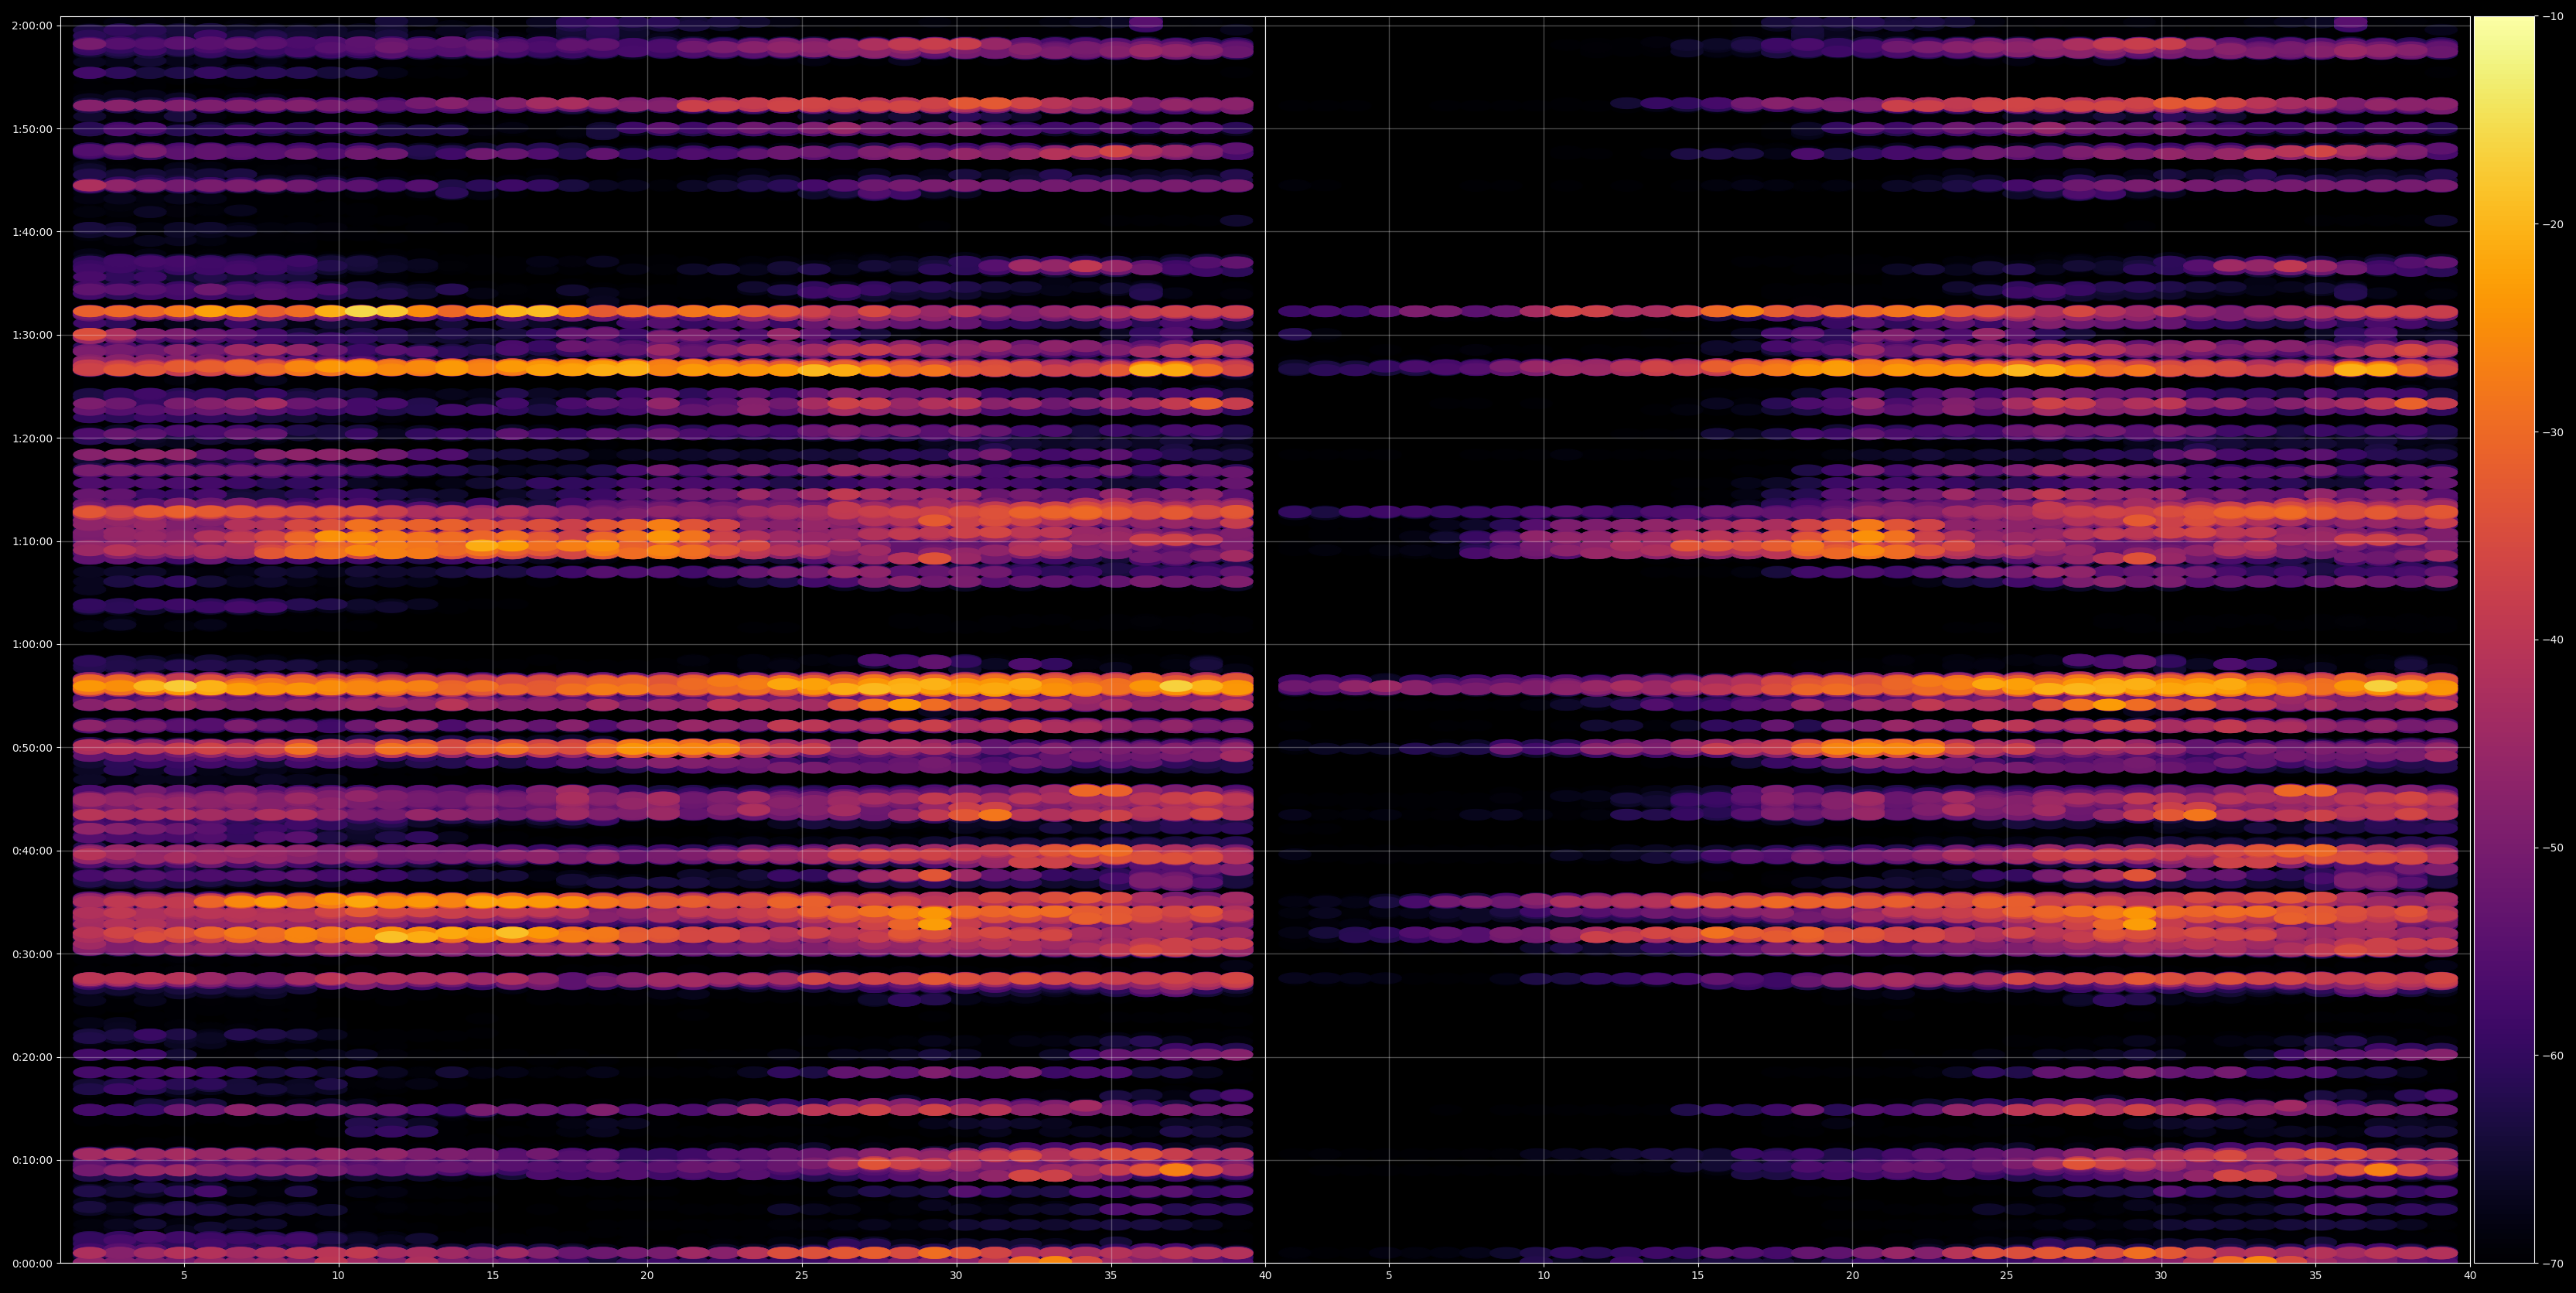Click the -70 colorbar tick label
The height and width of the screenshot is (1293, 2576).
click(x=2553, y=1264)
